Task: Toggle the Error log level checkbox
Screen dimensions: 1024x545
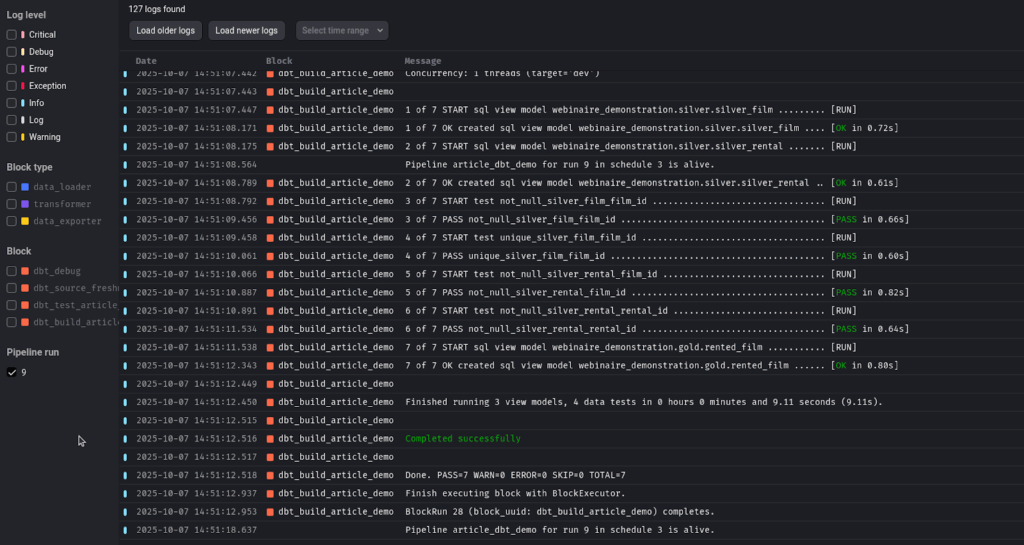Action: [x=12, y=69]
